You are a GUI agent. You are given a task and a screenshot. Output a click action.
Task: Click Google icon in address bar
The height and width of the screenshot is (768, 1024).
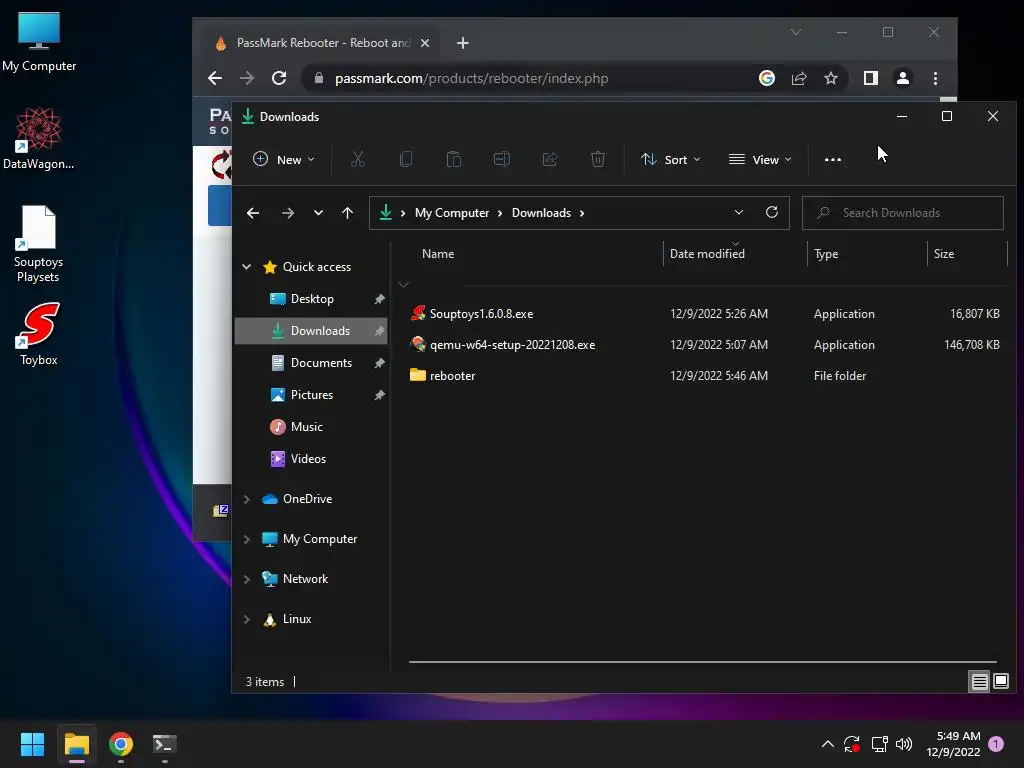click(767, 78)
